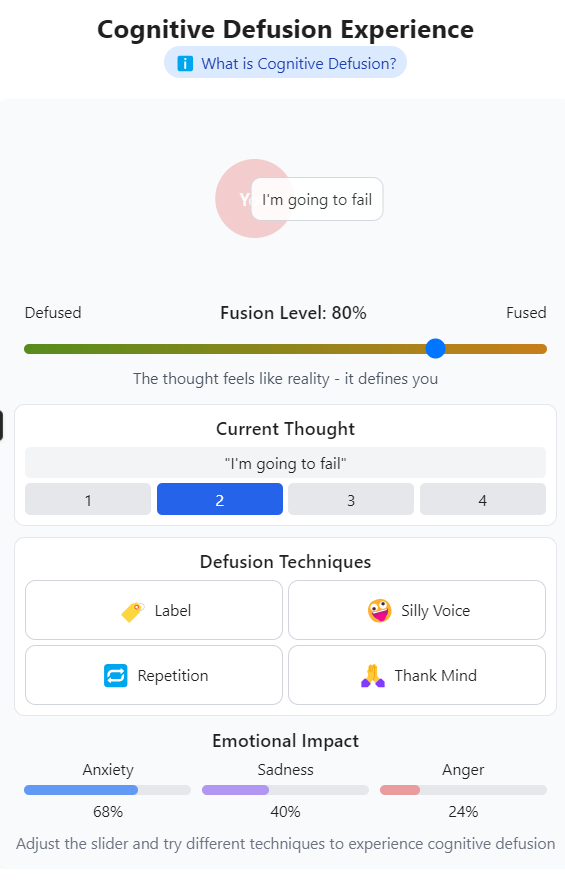Select thought number 2
Screen dimensions: 565x881
point(220,499)
